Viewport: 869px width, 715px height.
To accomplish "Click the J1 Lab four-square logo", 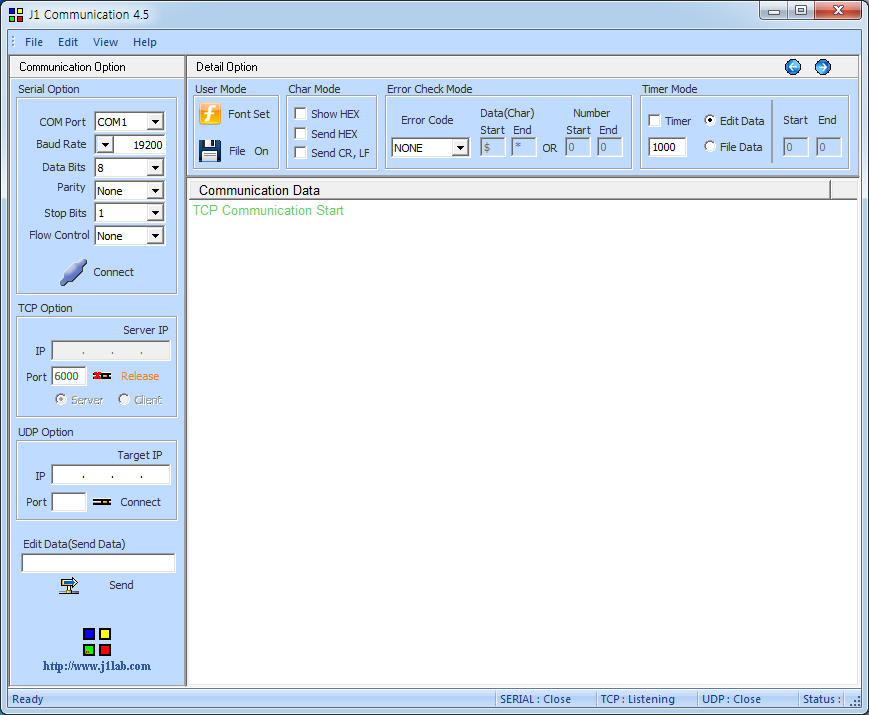I will click(x=97, y=642).
